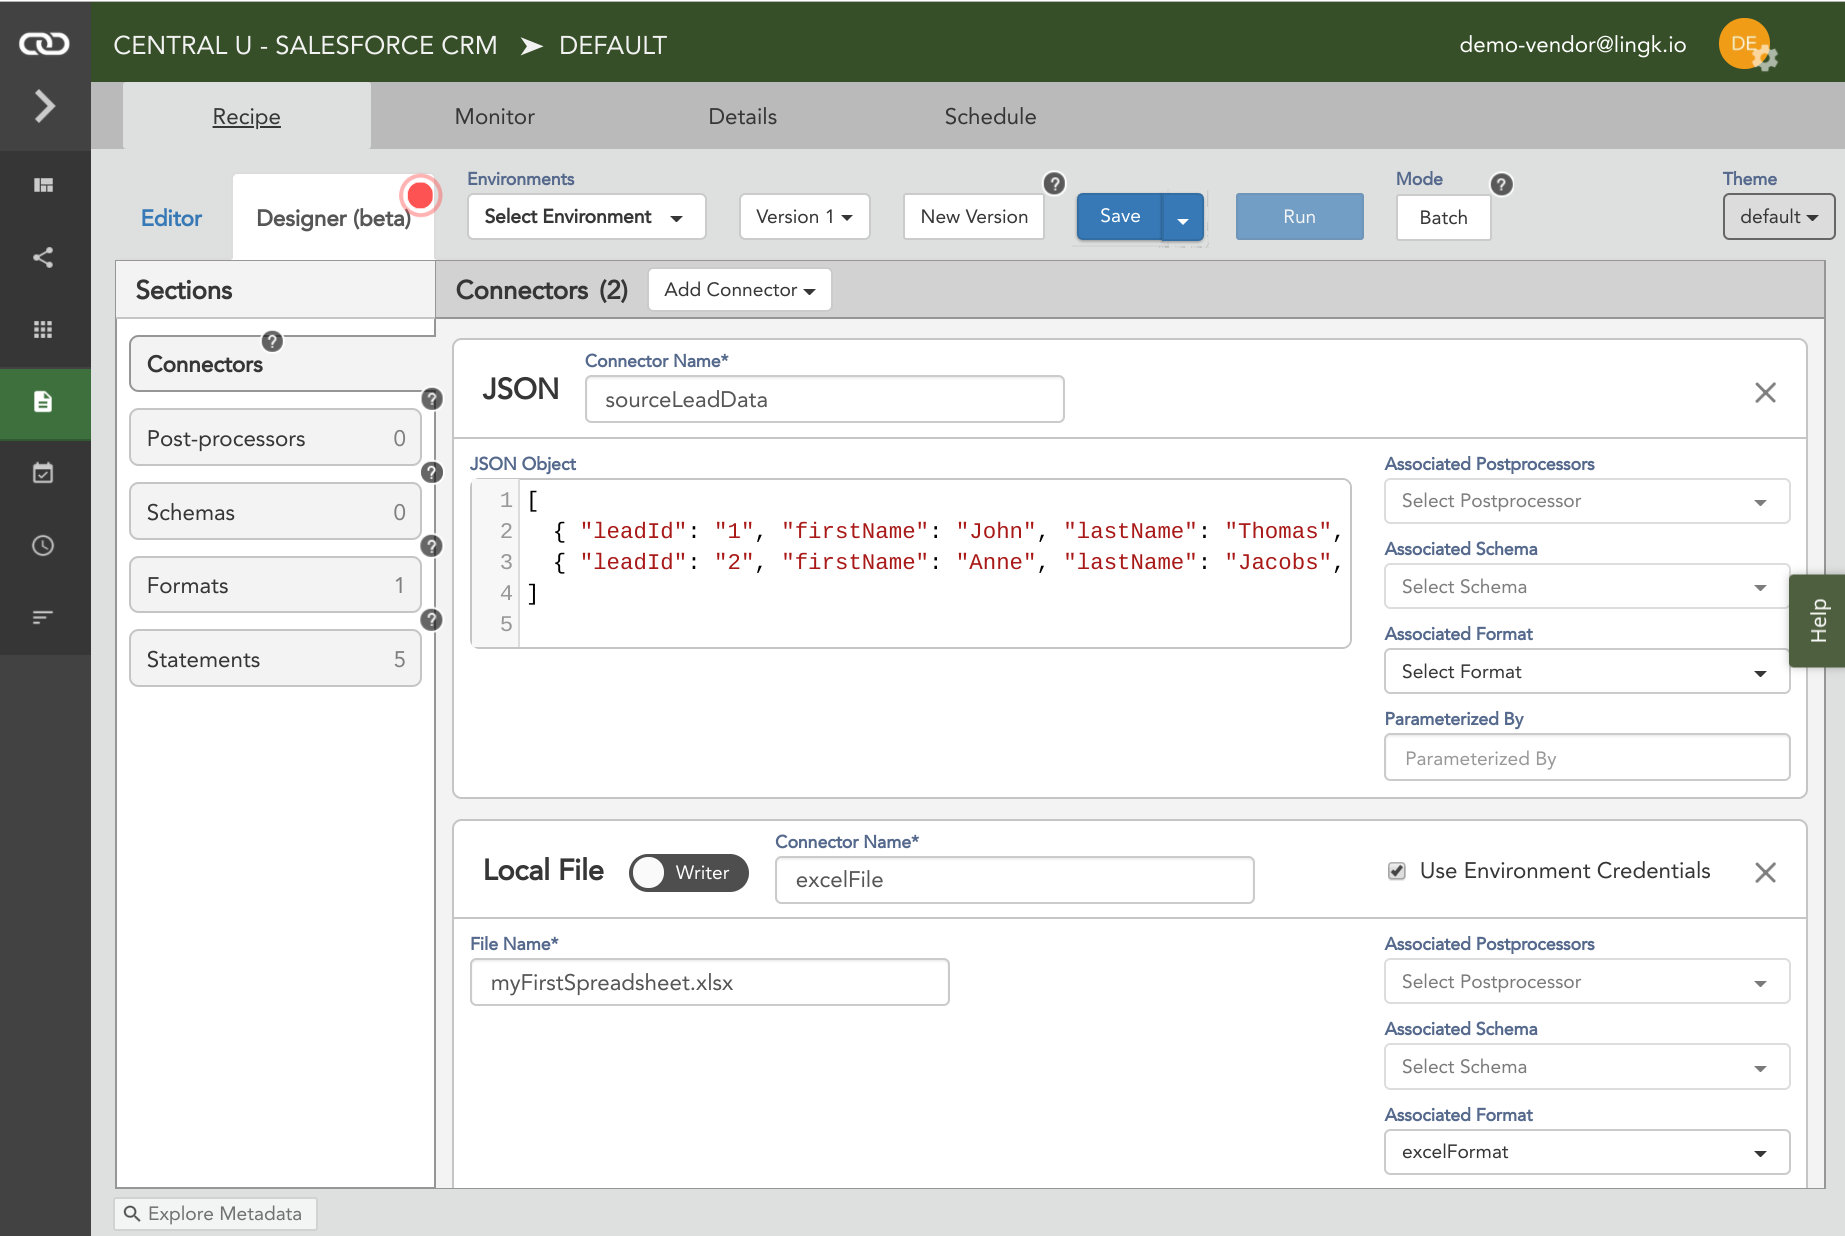The height and width of the screenshot is (1236, 1845).
Task: Click the sort lines icon in the sidebar
Action: tap(43, 617)
